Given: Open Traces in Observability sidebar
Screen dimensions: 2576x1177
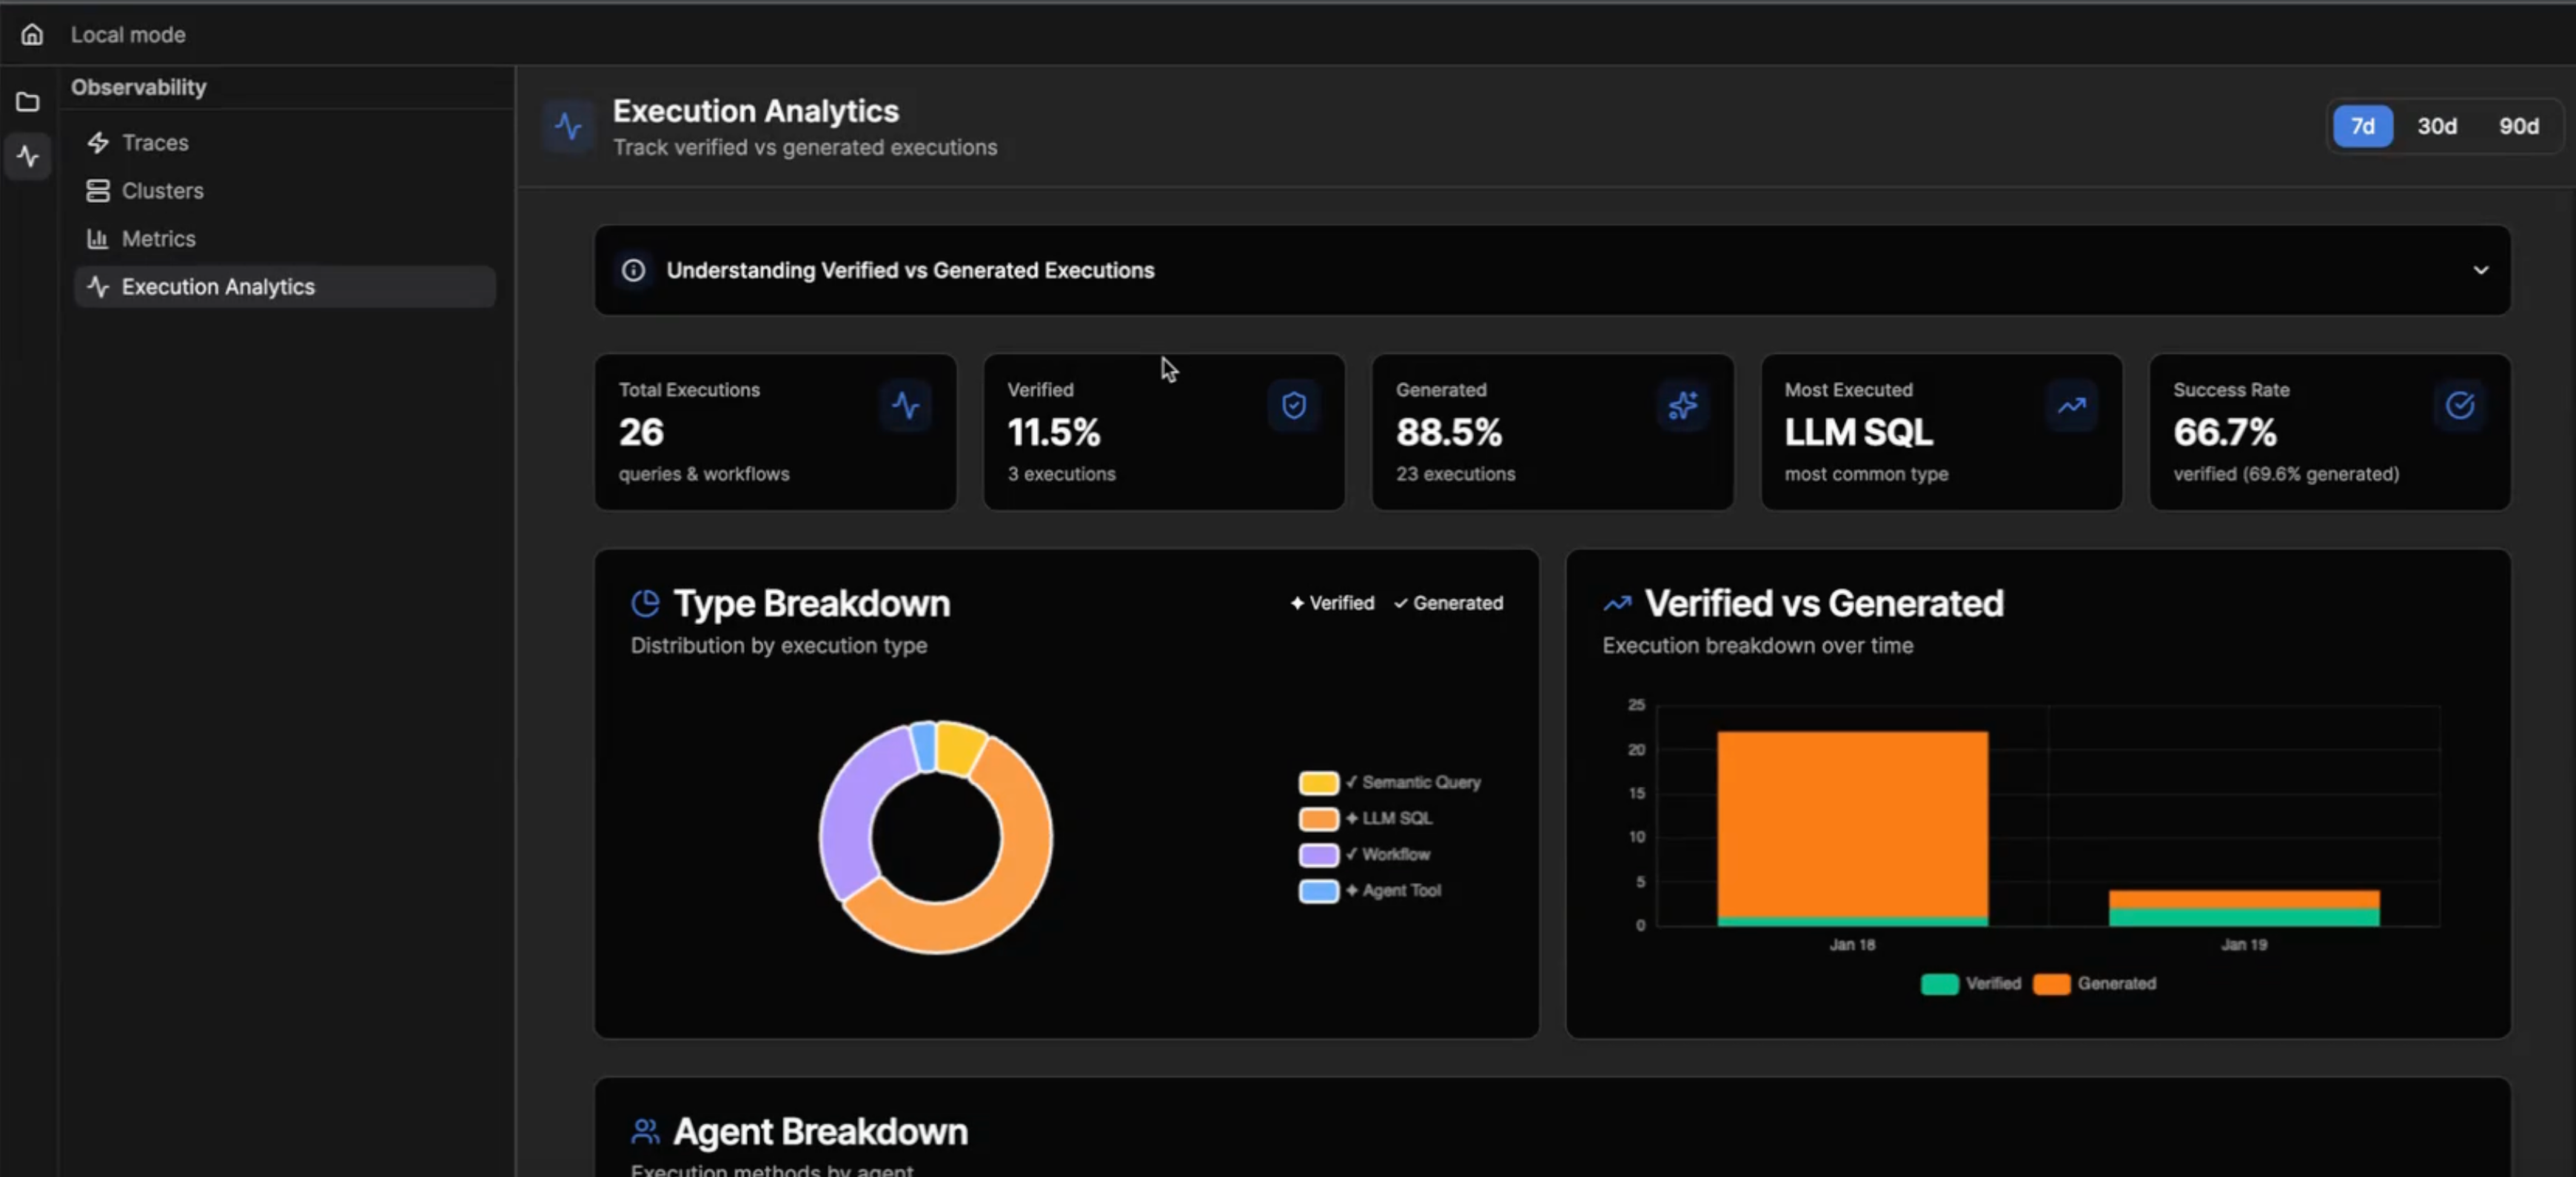Looking at the screenshot, I should click(155, 143).
